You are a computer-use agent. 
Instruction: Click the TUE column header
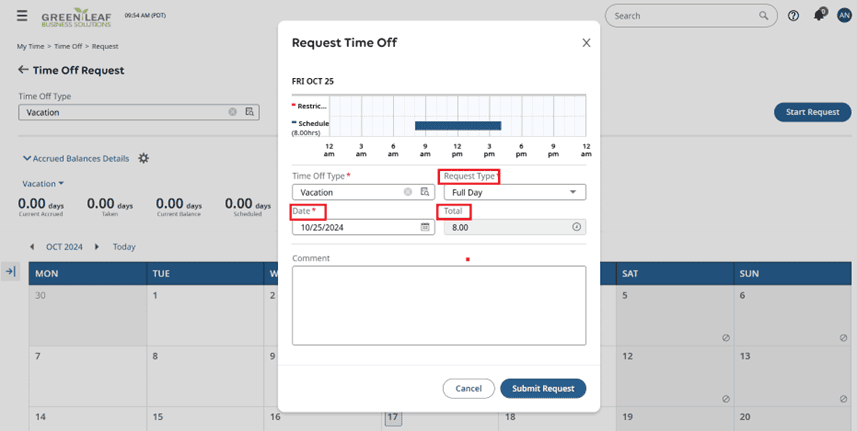tap(205, 273)
